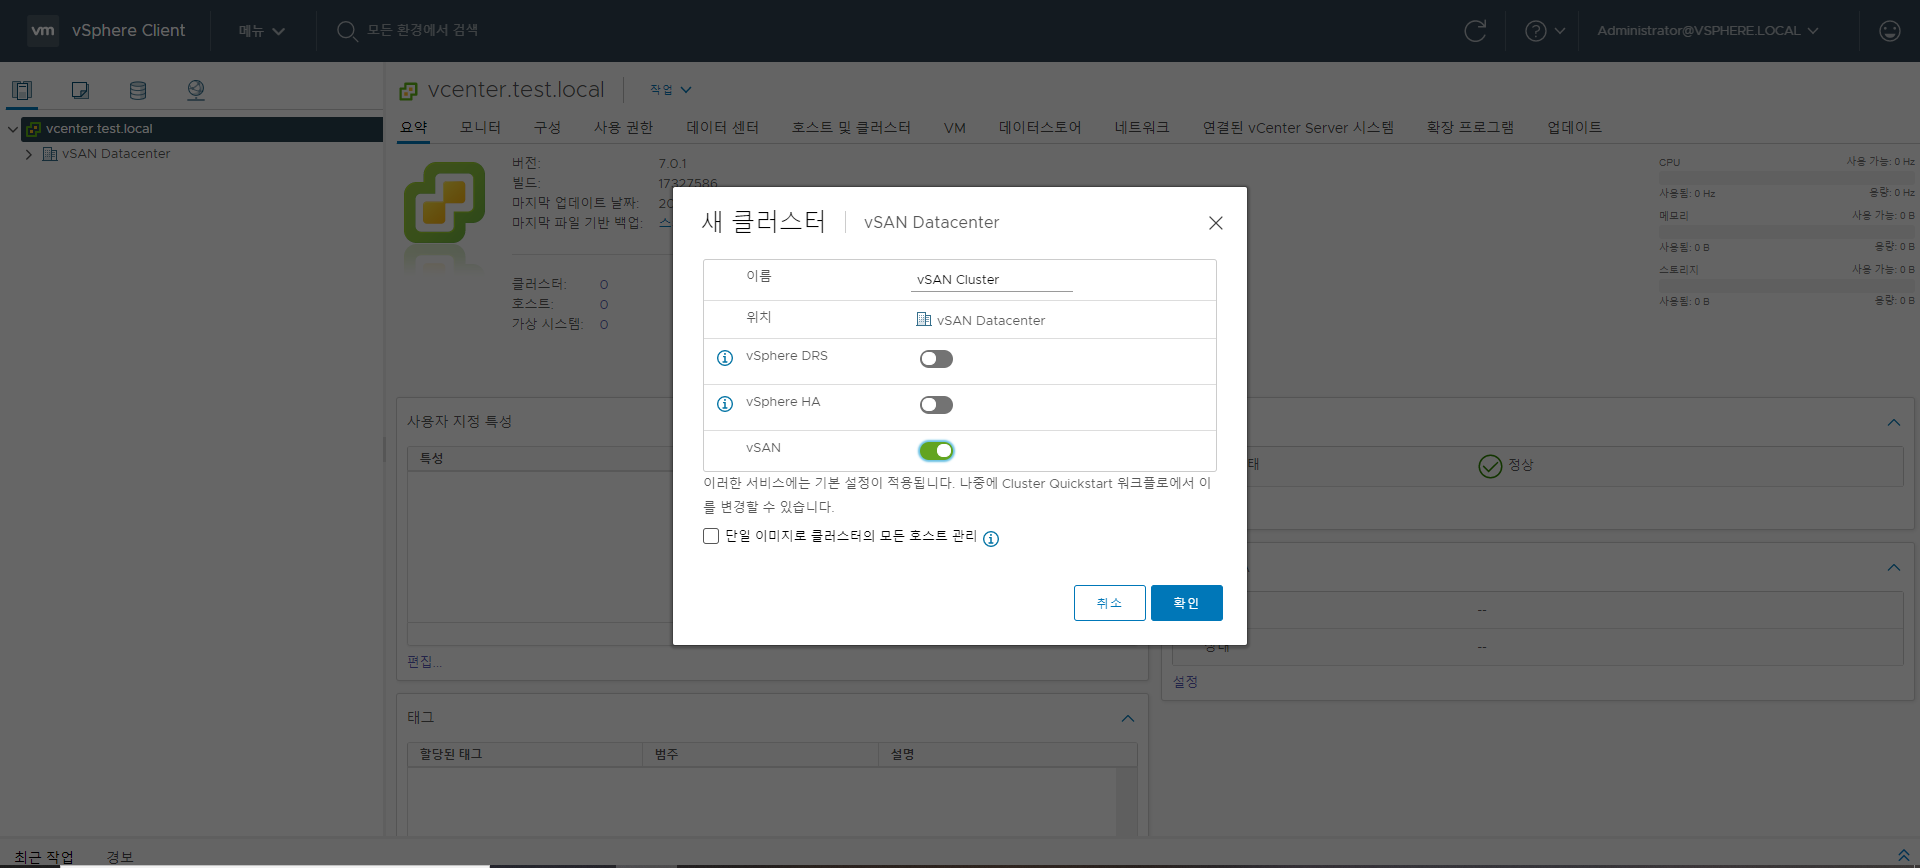Image resolution: width=1920 pixels, height=868 pixels.
Task: Click the green status check icon
Action: pyautogui.click(x=1490, y=466)
